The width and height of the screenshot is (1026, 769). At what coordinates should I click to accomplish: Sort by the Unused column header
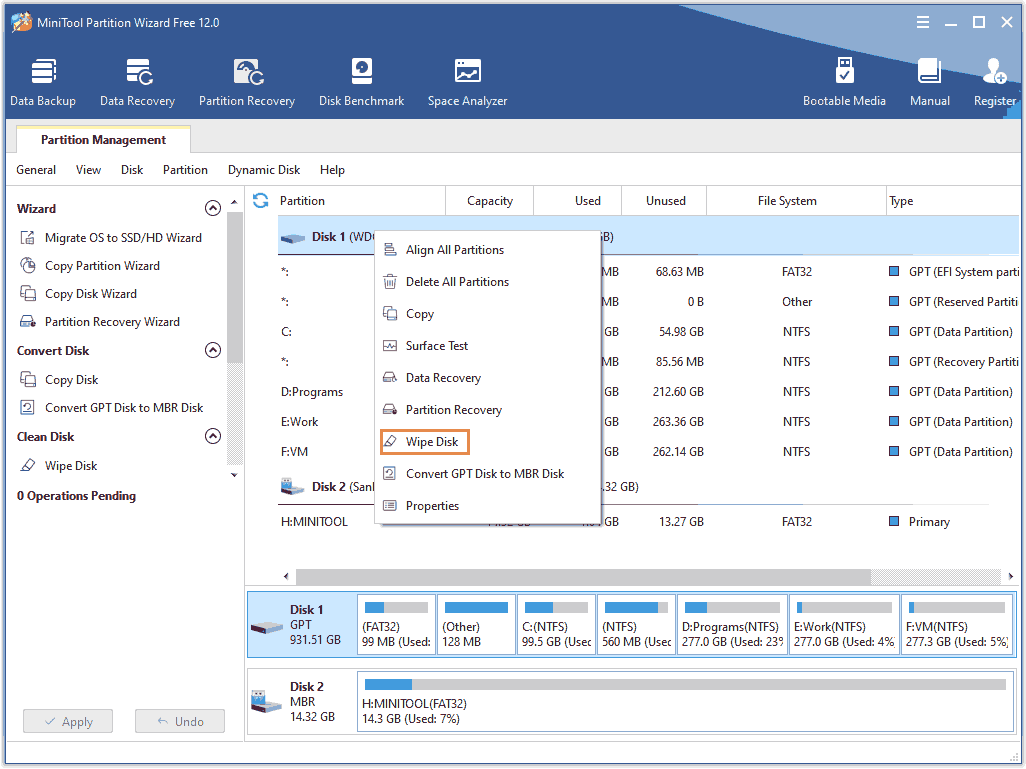[665, 201]
